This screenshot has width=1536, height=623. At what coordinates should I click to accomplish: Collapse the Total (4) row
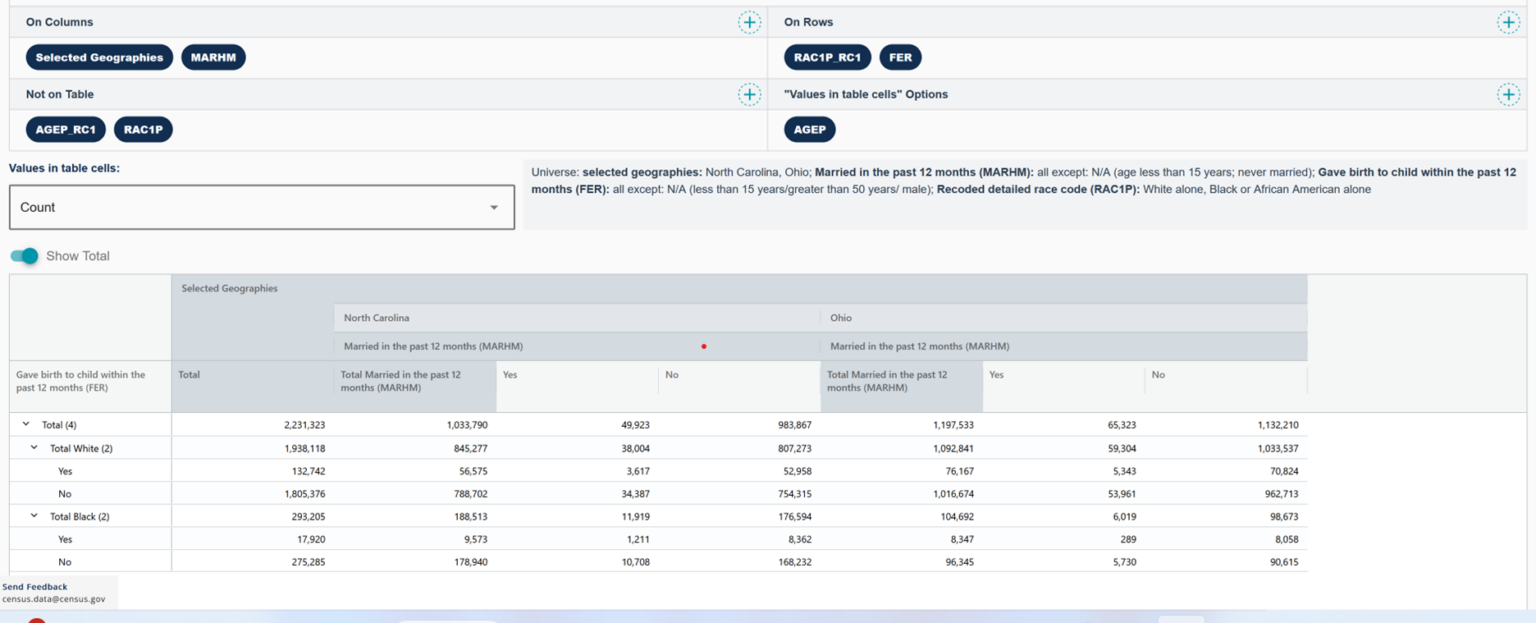pos(26,425)
